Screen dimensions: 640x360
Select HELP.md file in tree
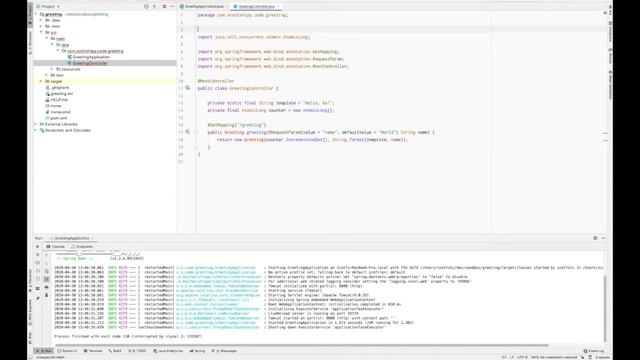coord(59,100)
